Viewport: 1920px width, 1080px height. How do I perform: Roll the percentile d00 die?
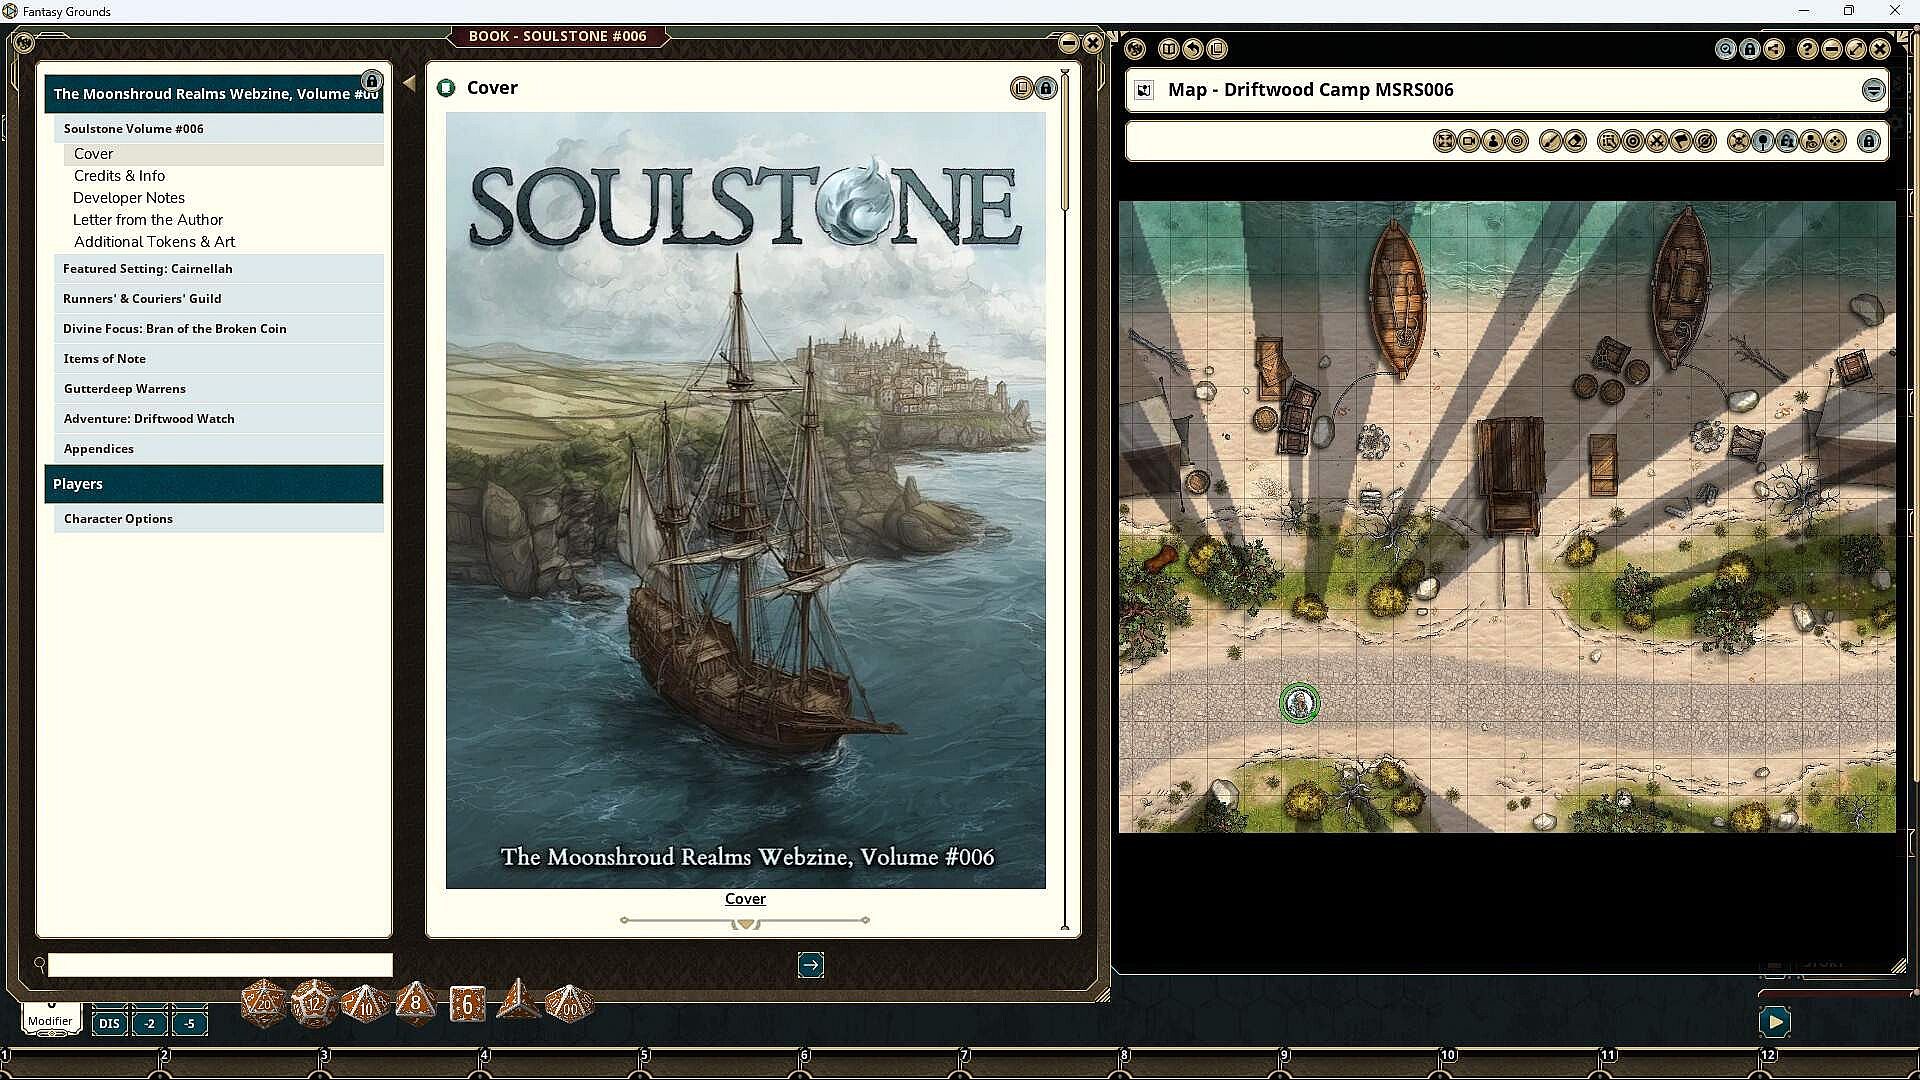[x=569, y=1003]
